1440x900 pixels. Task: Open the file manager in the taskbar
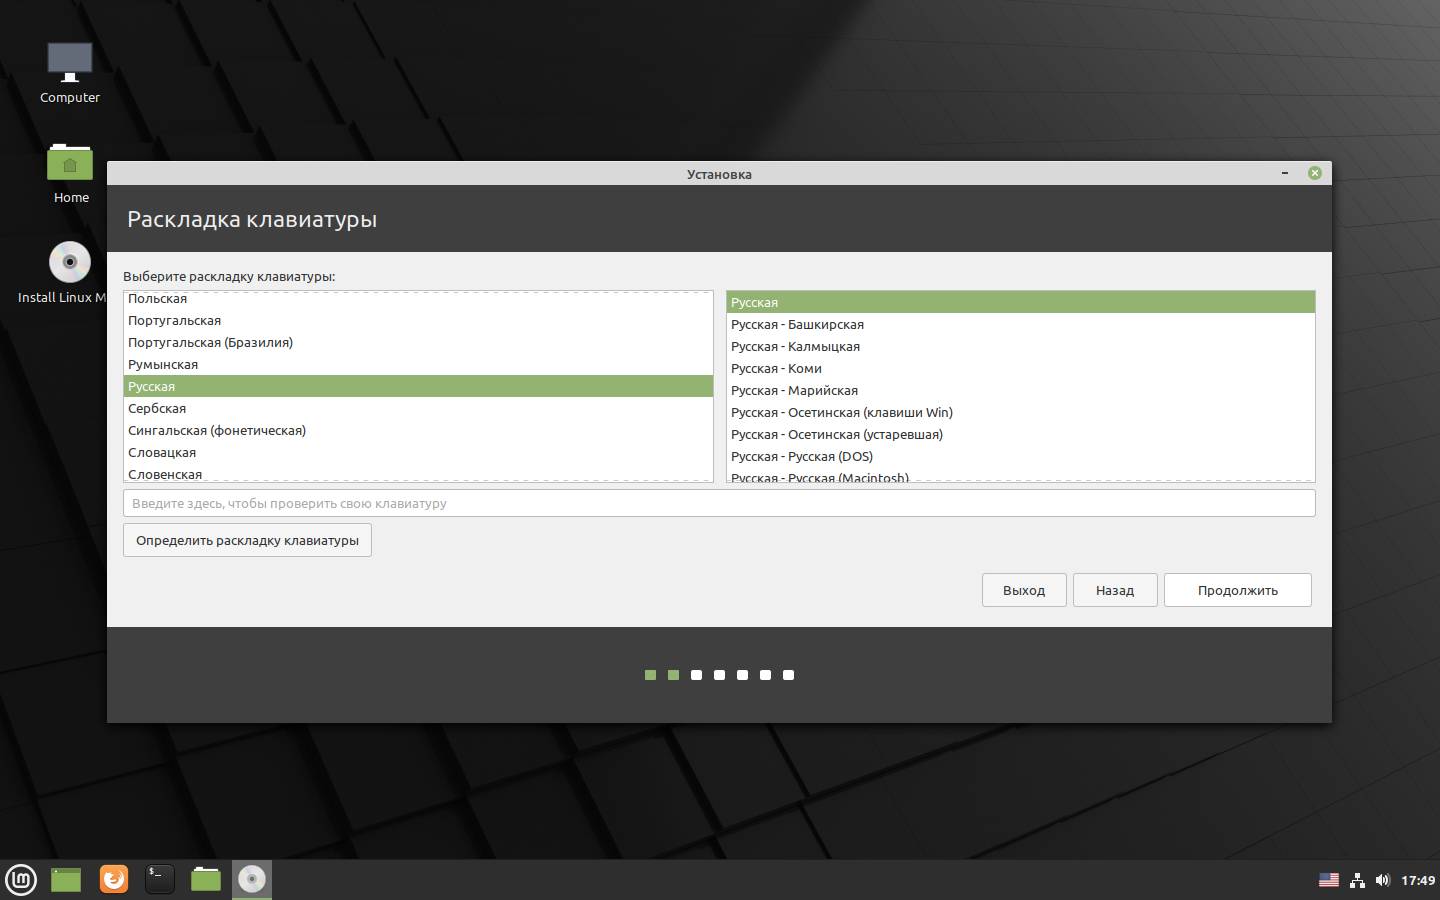[x=206, y=879]
